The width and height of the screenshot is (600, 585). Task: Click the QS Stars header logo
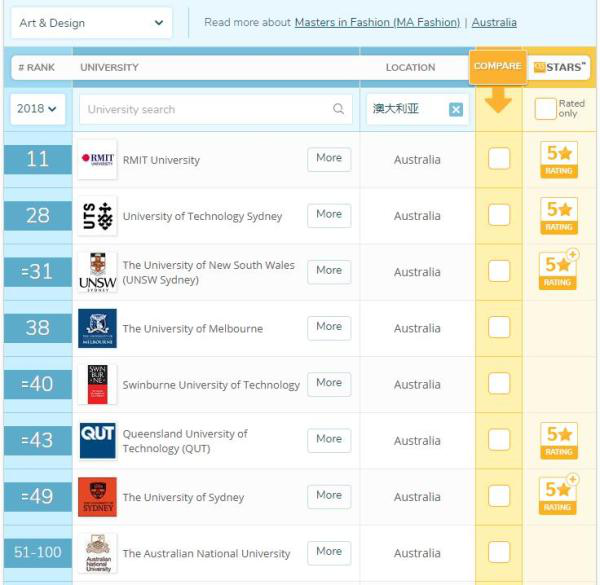coord(559,67)
